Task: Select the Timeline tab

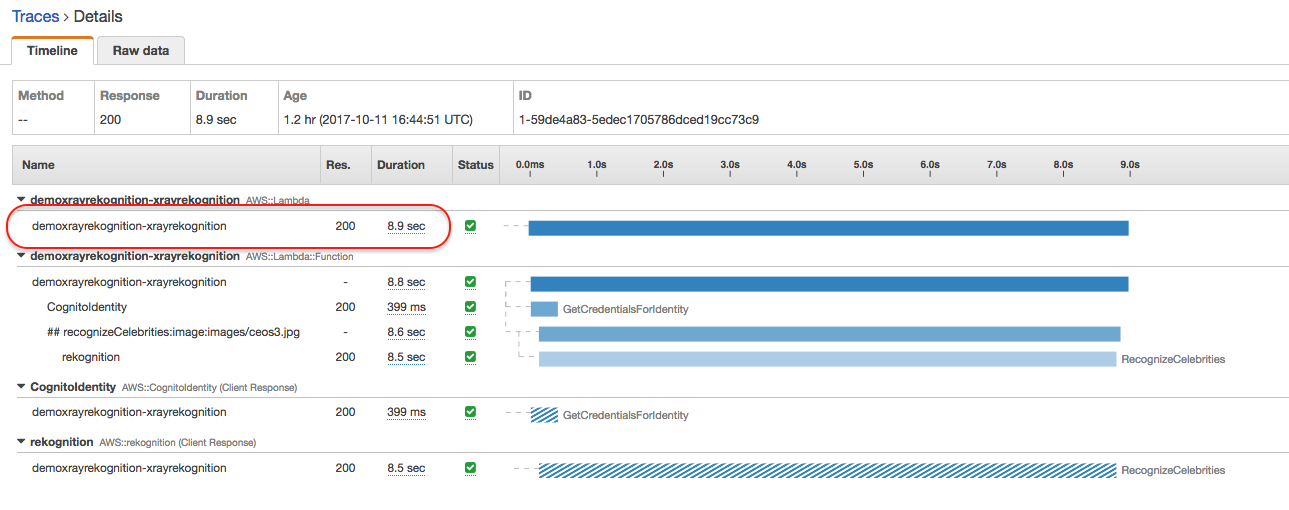Action: click(52, 50)
